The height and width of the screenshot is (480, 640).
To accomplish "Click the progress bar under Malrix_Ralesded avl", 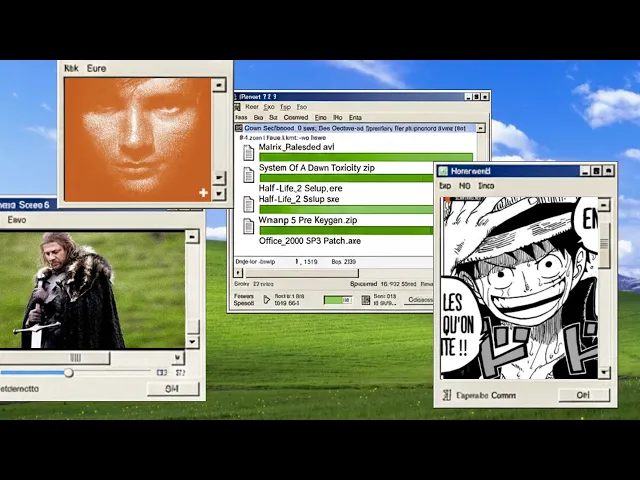I will tap(366, 157).
